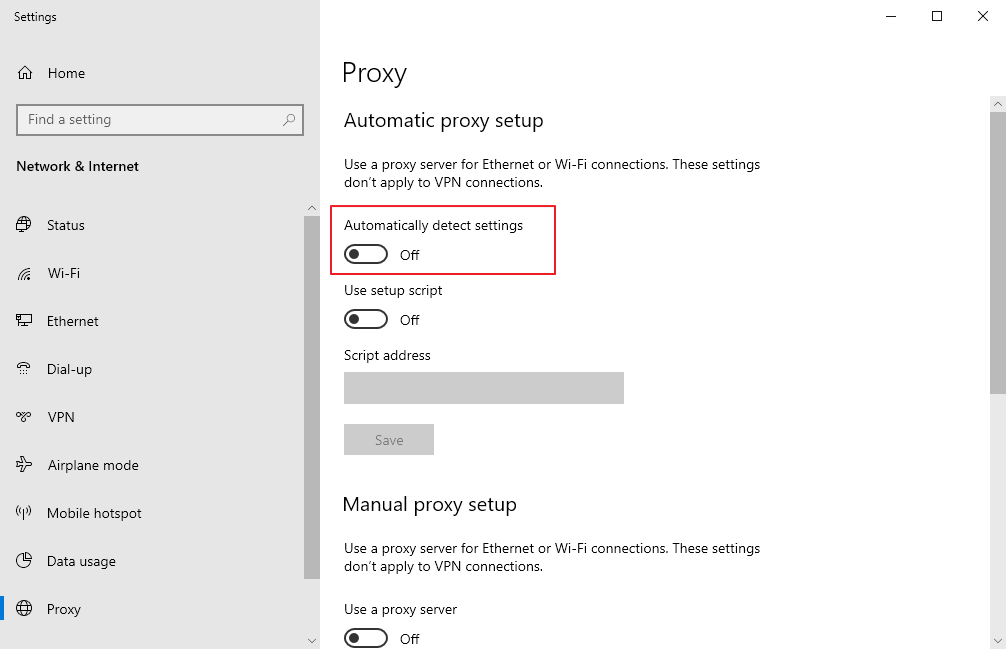Open Dial-up via its phone icon
Image resolution: width=1006 pixels, height=649 pixels.
point(24,369)
